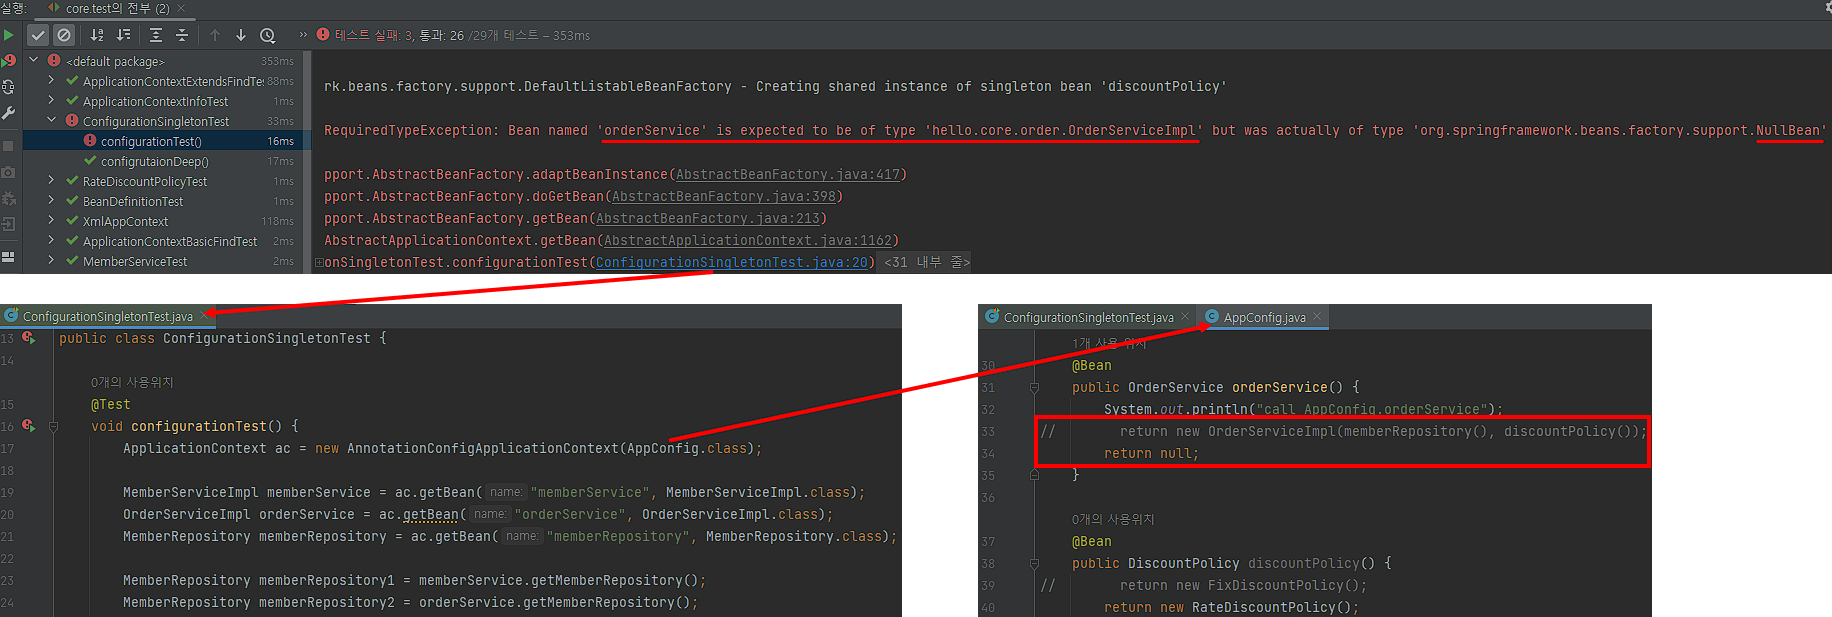Open test history clock icon
1832x617 pixels.
pyautogui.click(x=268, y=35)
